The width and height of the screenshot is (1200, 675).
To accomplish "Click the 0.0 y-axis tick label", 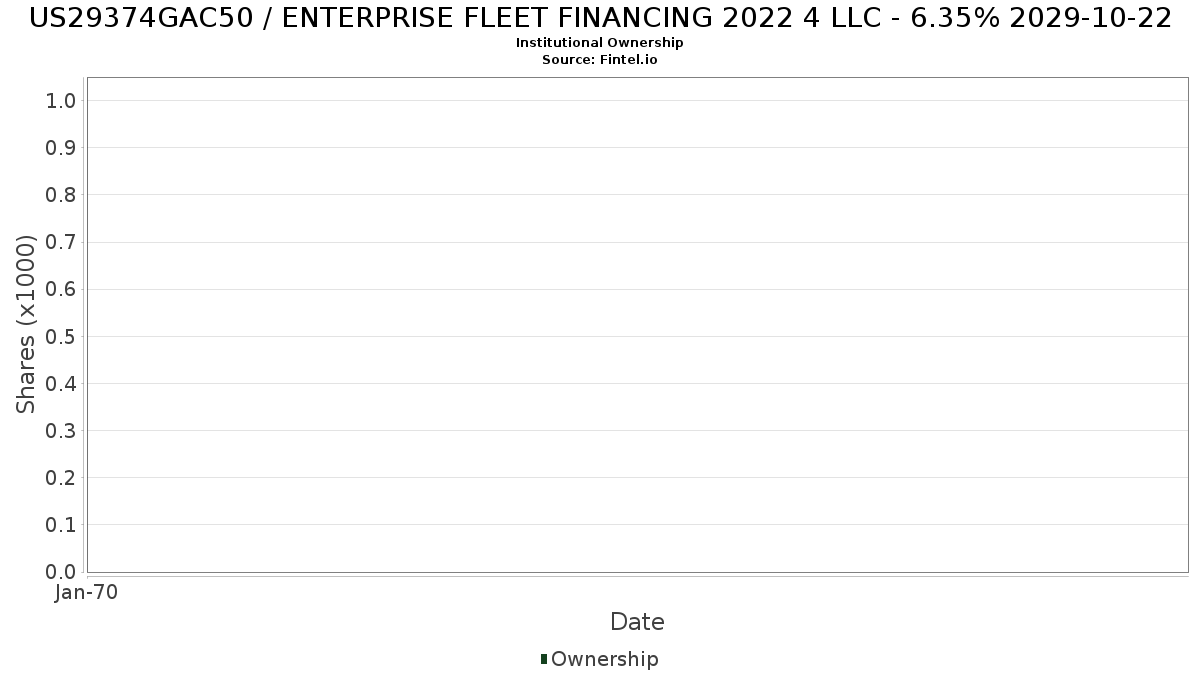I will pyautogui.click(x=61, y=572).
